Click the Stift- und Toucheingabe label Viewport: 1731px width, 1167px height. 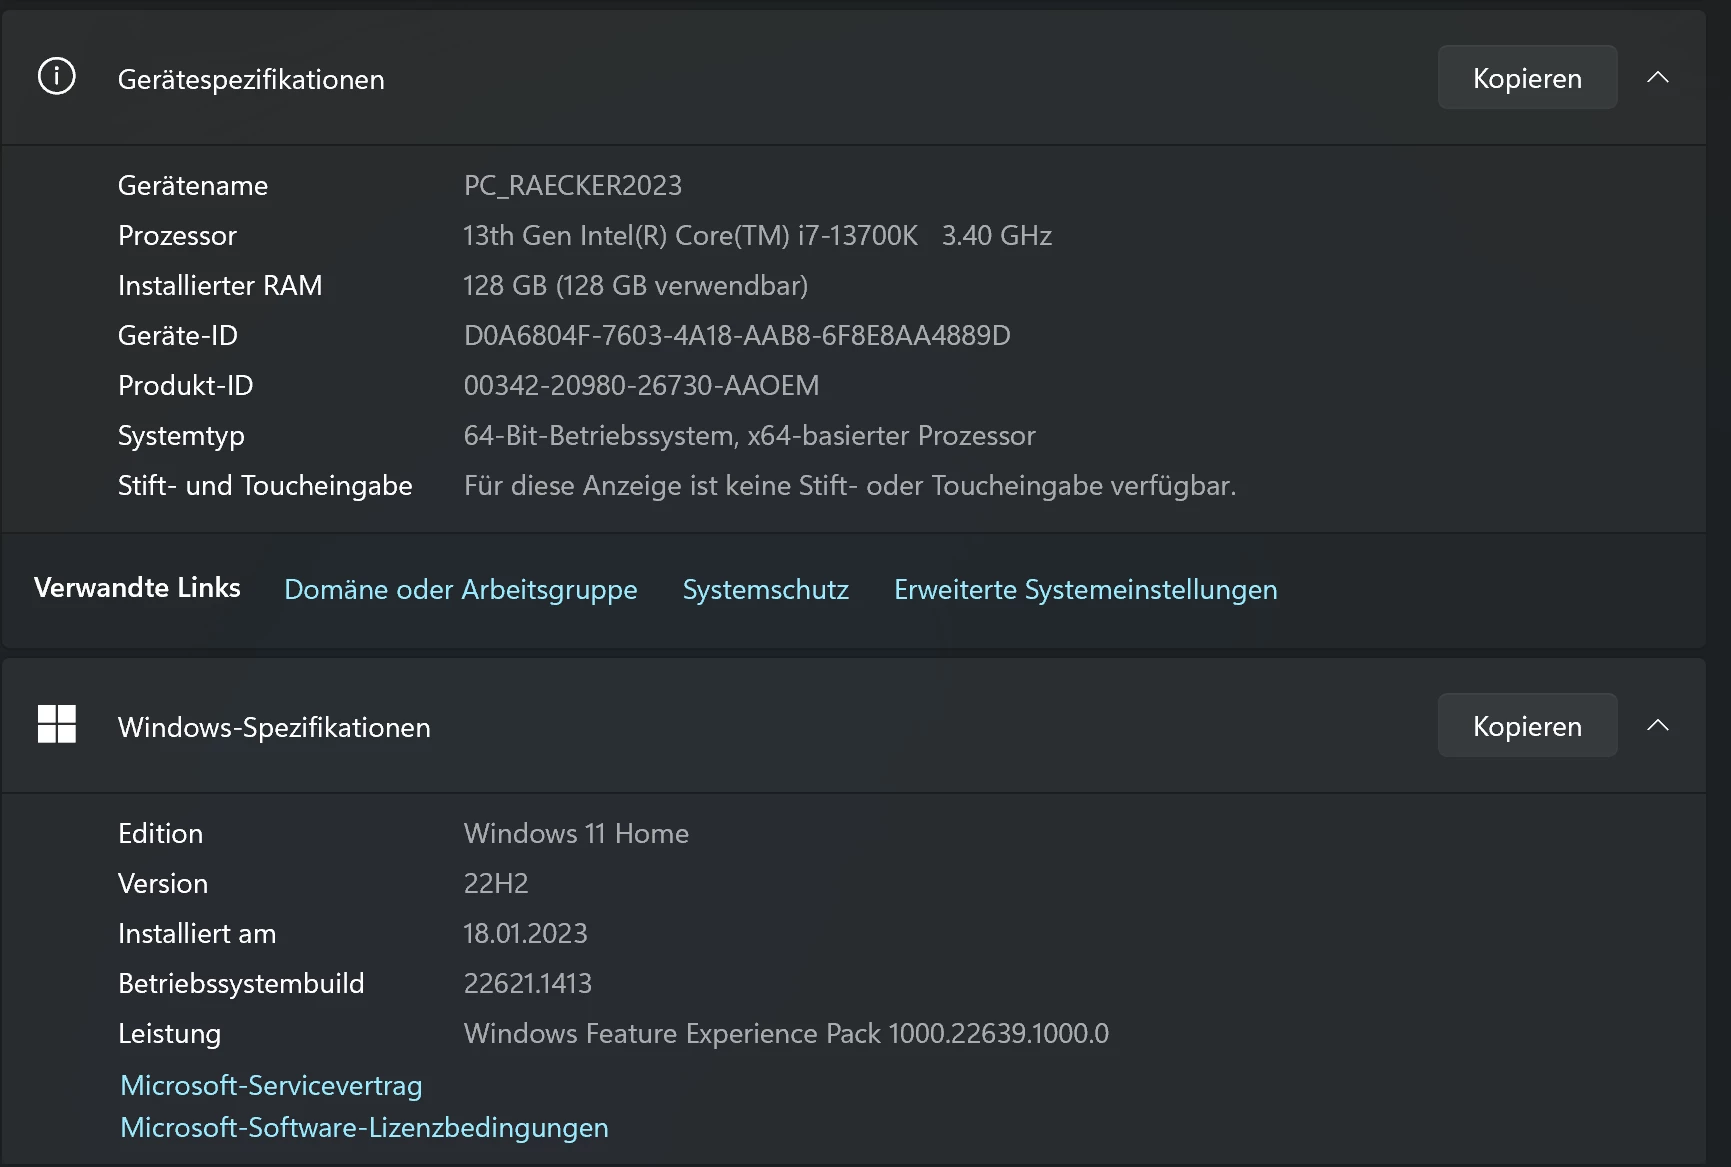(265, 485)
